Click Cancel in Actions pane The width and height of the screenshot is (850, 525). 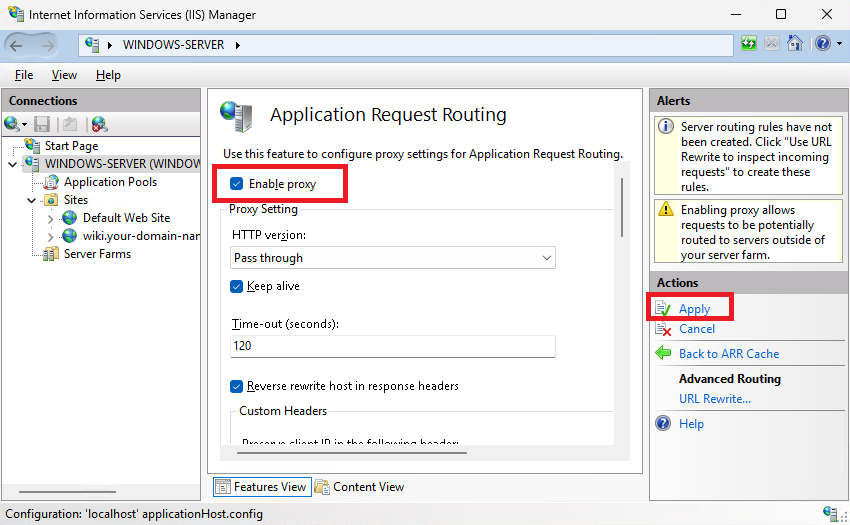click(697, 329)
